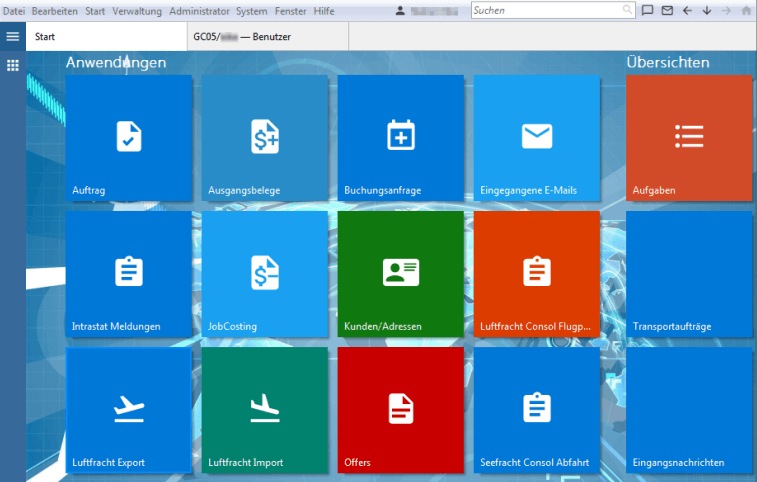This screenshot has width=758, height=482.
Task: Open Eingegangene E-Mails tile
Action: point(536,138)
